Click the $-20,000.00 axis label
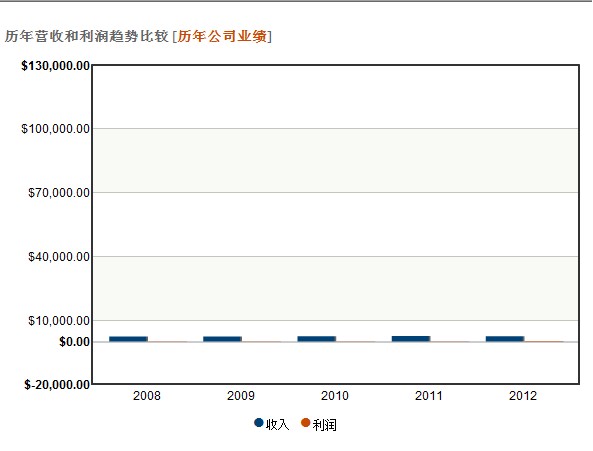 [57, 385]
